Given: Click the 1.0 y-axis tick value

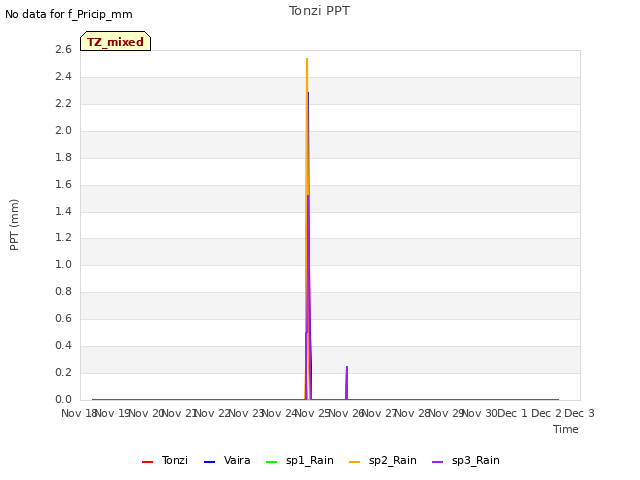Looking at the screenshot, I should [63, 265].
